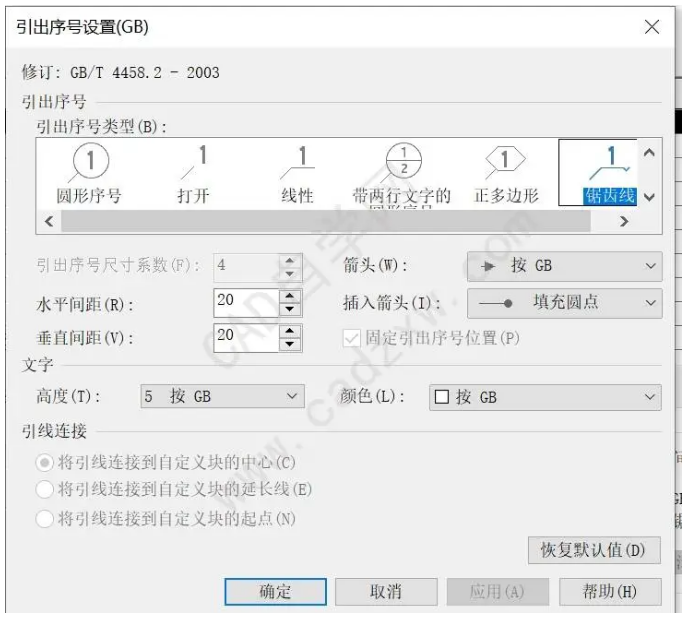The width and height of the screenshot is (689, 618).
Task: Click the 帮助(H) button
Action: tap(610, 592)
